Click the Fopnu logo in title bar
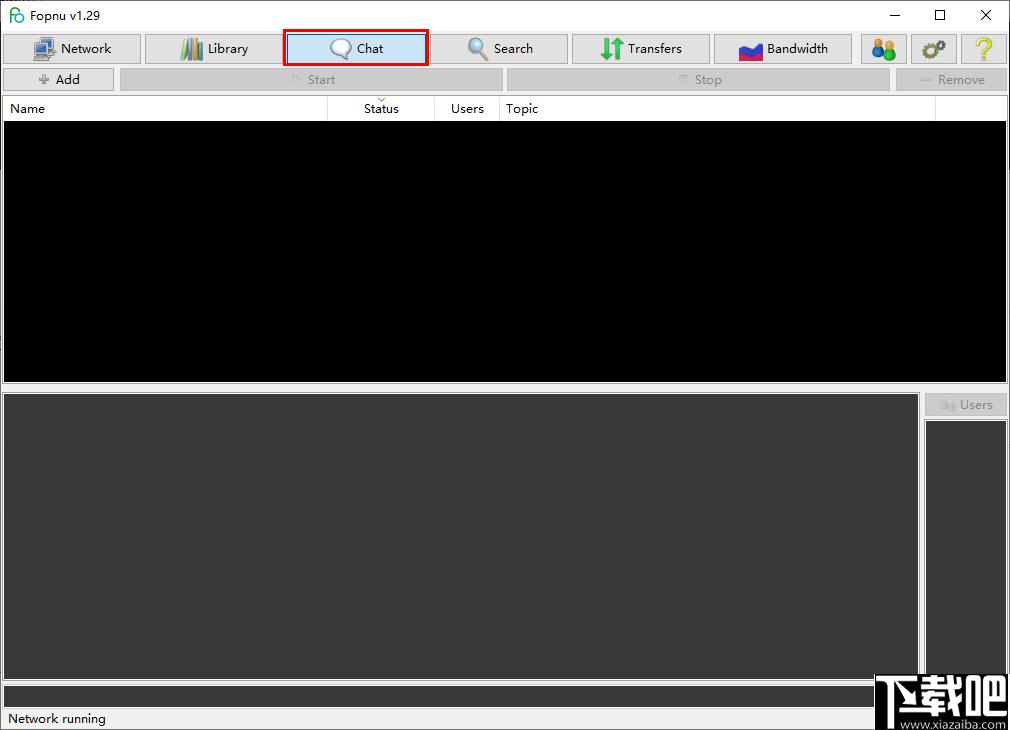Screen dimensions: 1010x730 (x=16, y=15)
